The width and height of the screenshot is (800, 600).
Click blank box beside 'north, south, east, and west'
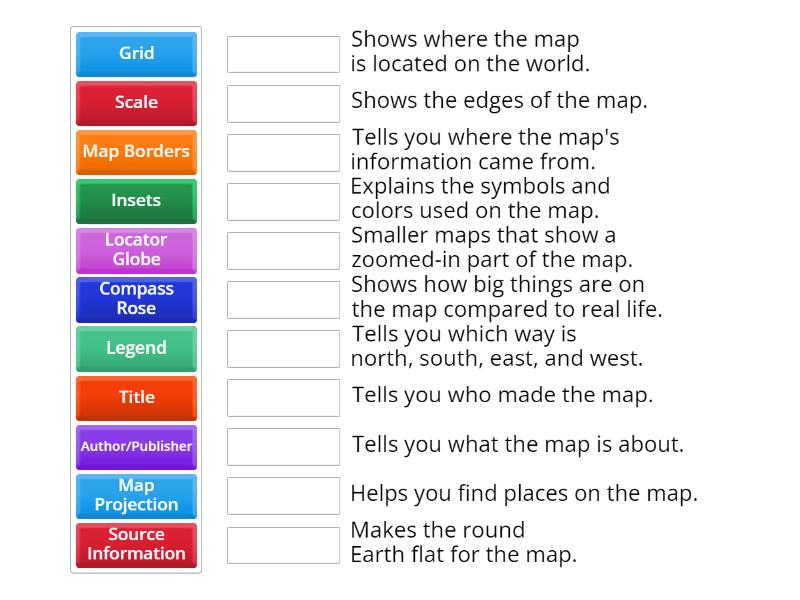(x=283, y=348)
